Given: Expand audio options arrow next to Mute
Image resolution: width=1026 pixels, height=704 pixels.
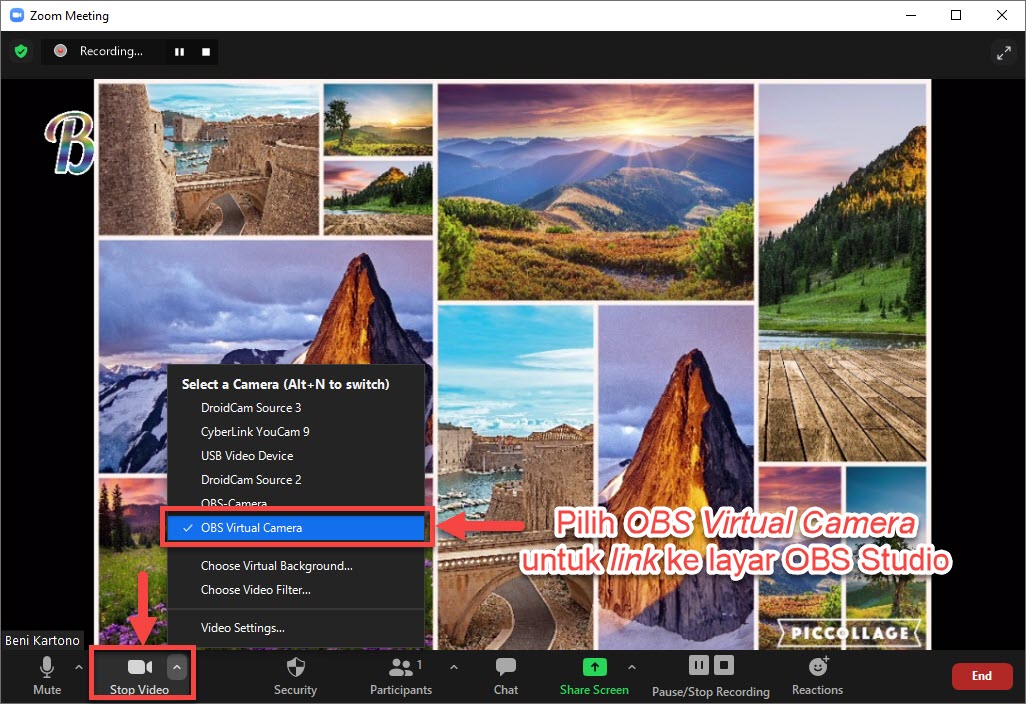Looking at the screenshot, I should pyautogui.click(x=79, y=667).
